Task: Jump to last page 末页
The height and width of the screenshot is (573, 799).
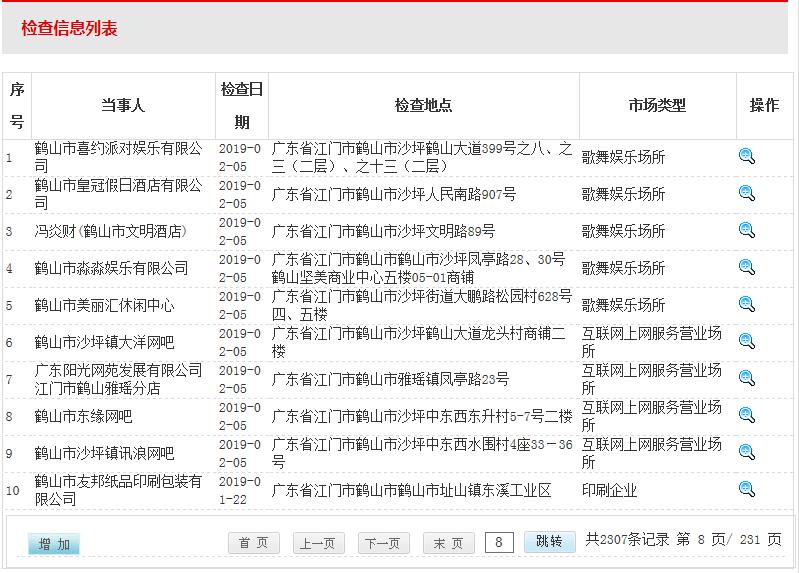Action: click(x=448, y=543)
